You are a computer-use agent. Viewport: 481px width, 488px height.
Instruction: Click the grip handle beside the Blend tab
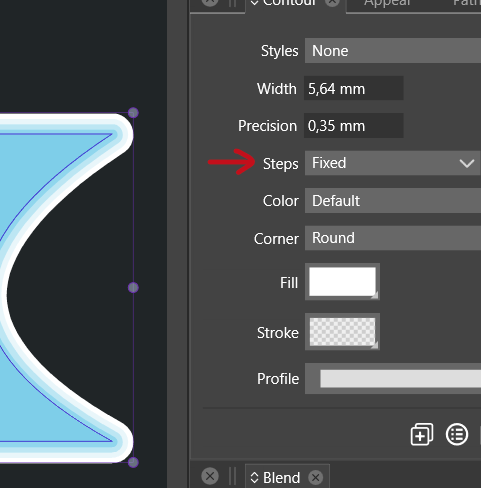233,476
